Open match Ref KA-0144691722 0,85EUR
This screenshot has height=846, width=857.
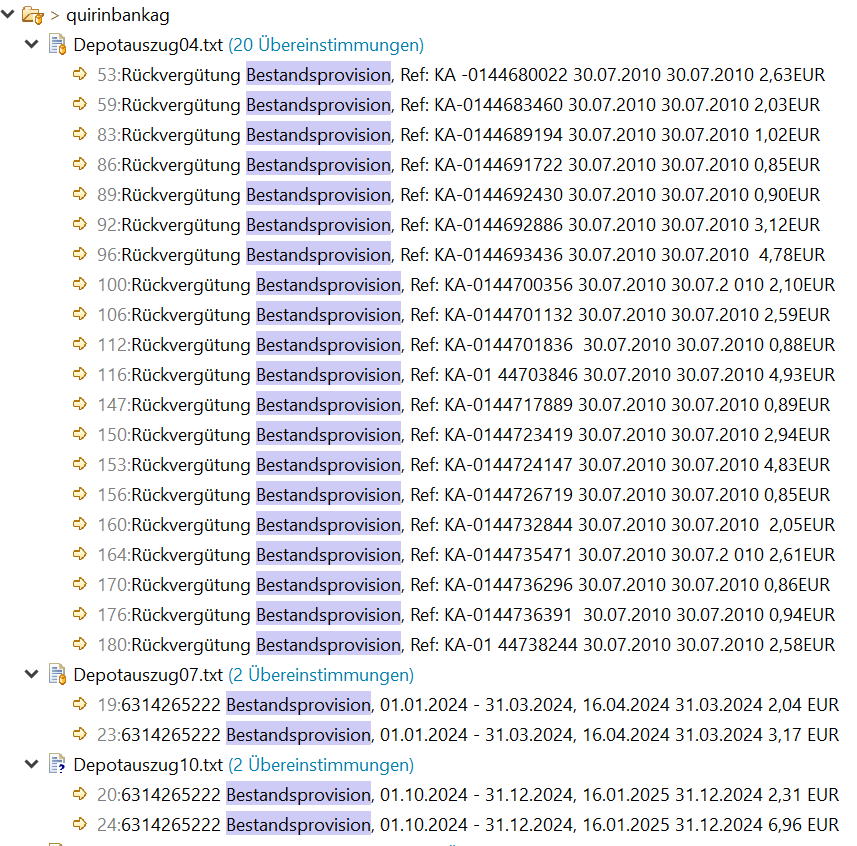click(459, 165)
